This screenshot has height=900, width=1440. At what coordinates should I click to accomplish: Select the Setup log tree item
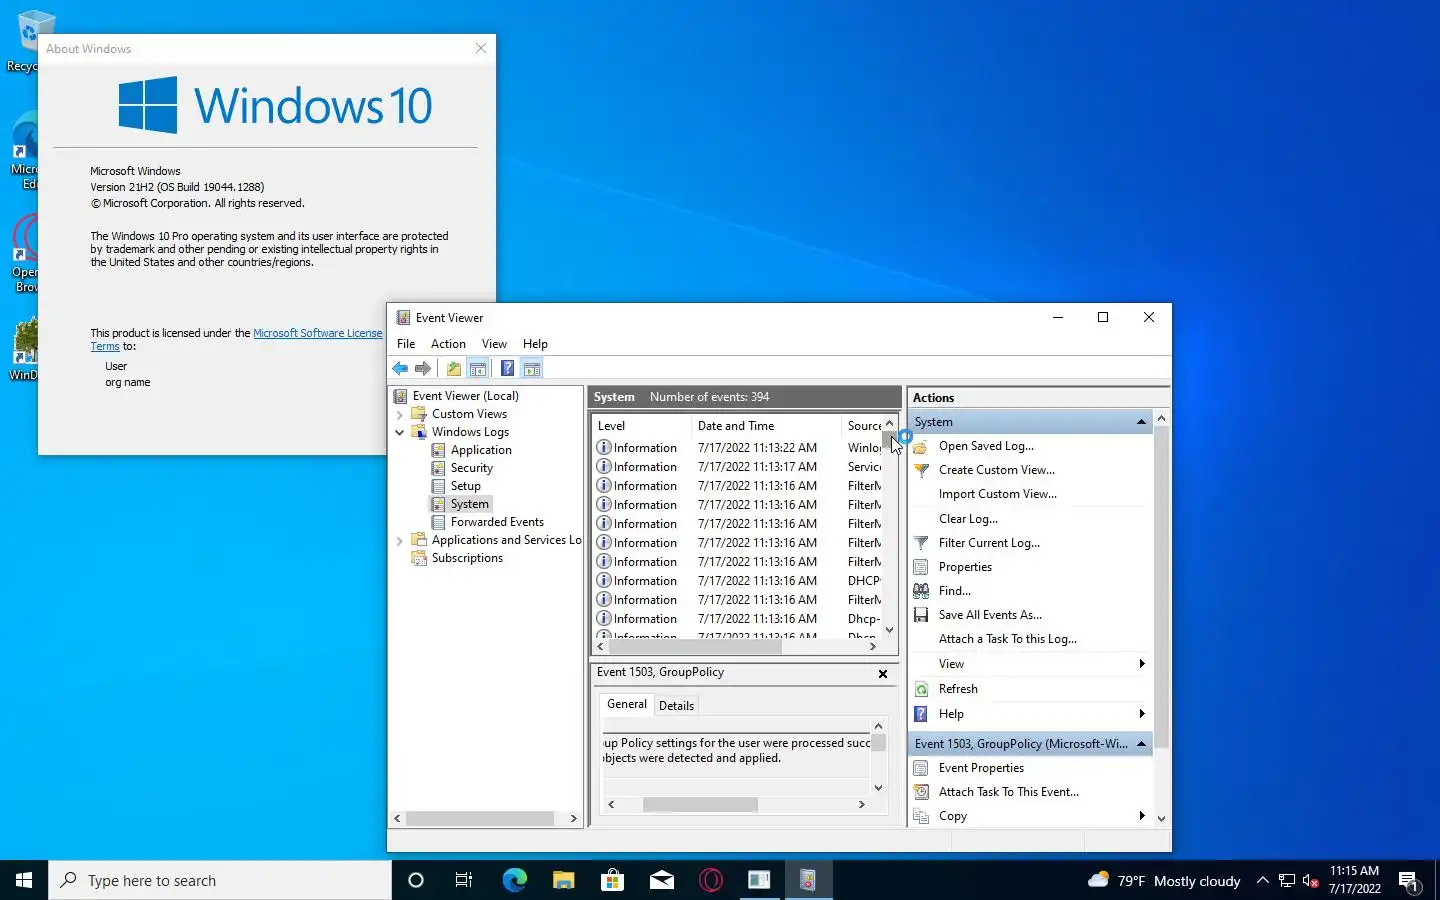[465, 486]
